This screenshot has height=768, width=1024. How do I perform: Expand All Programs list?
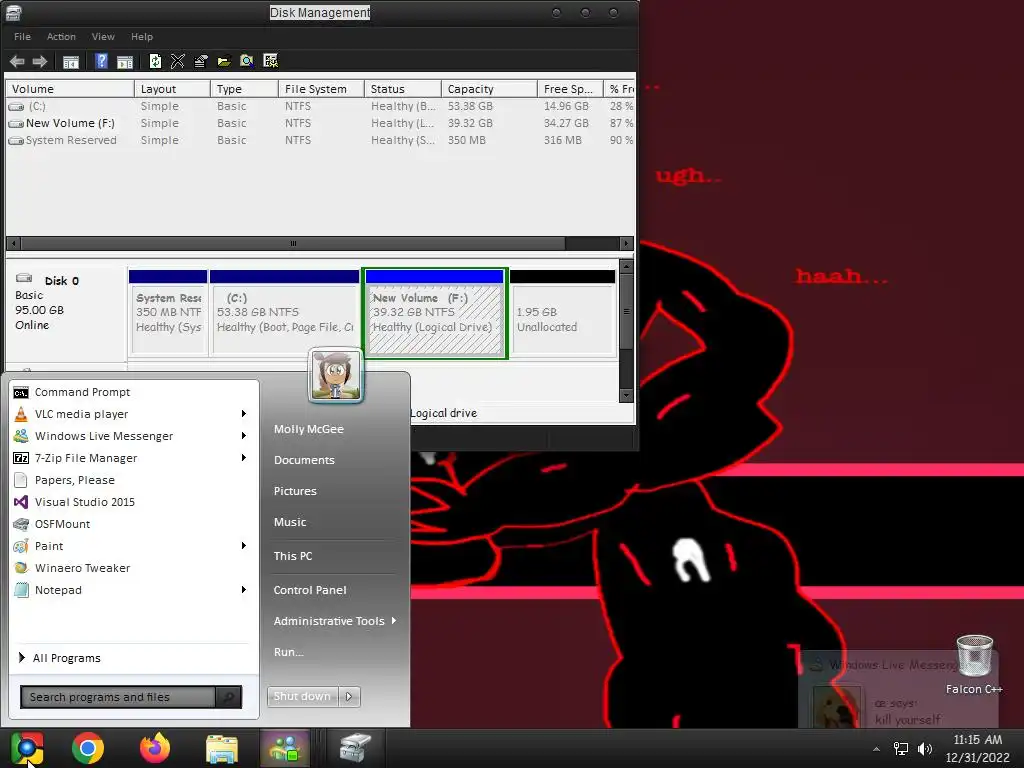pyautogui.click(x=59, y=658)
